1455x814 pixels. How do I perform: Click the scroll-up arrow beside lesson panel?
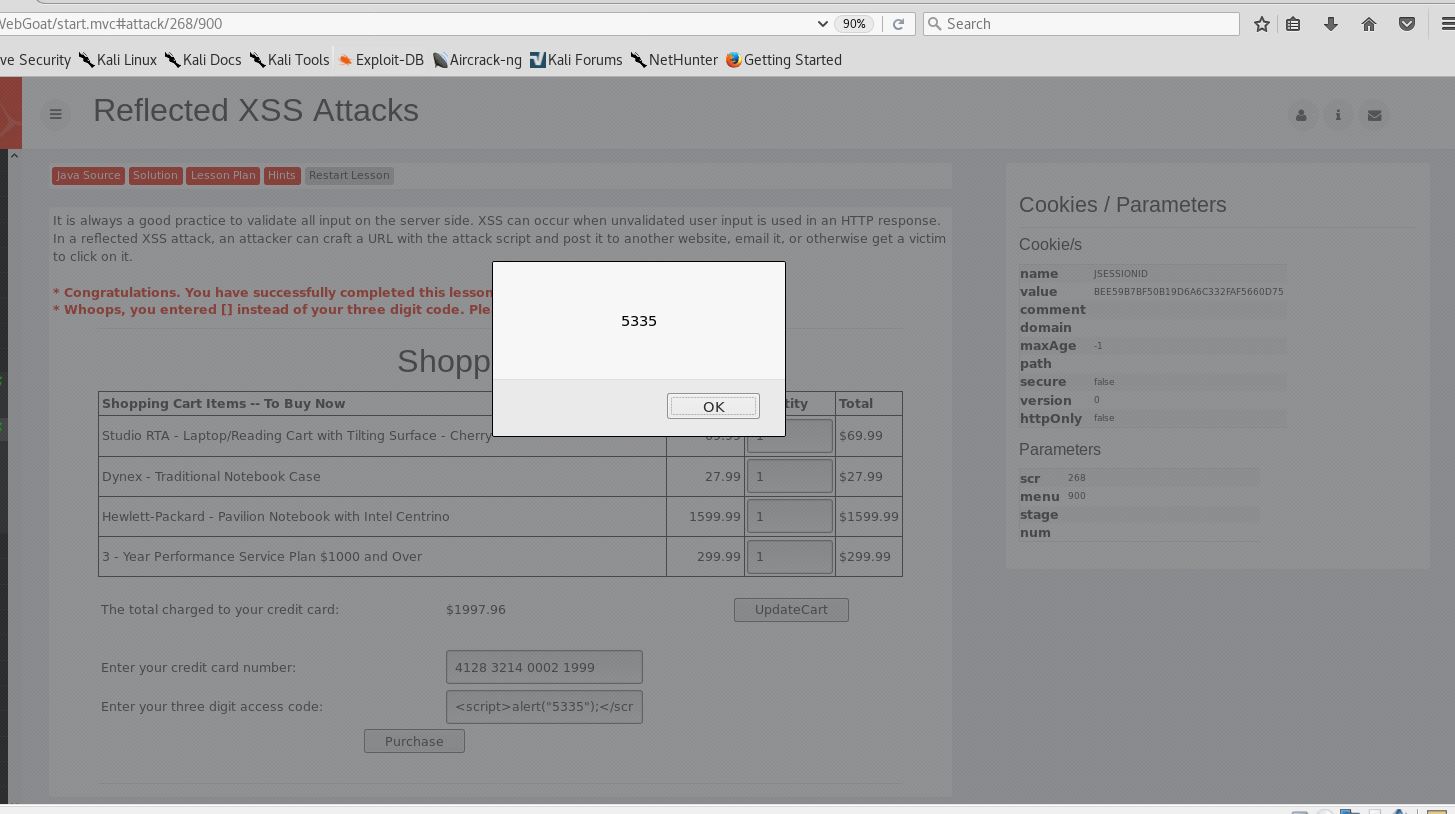(14, 155)
